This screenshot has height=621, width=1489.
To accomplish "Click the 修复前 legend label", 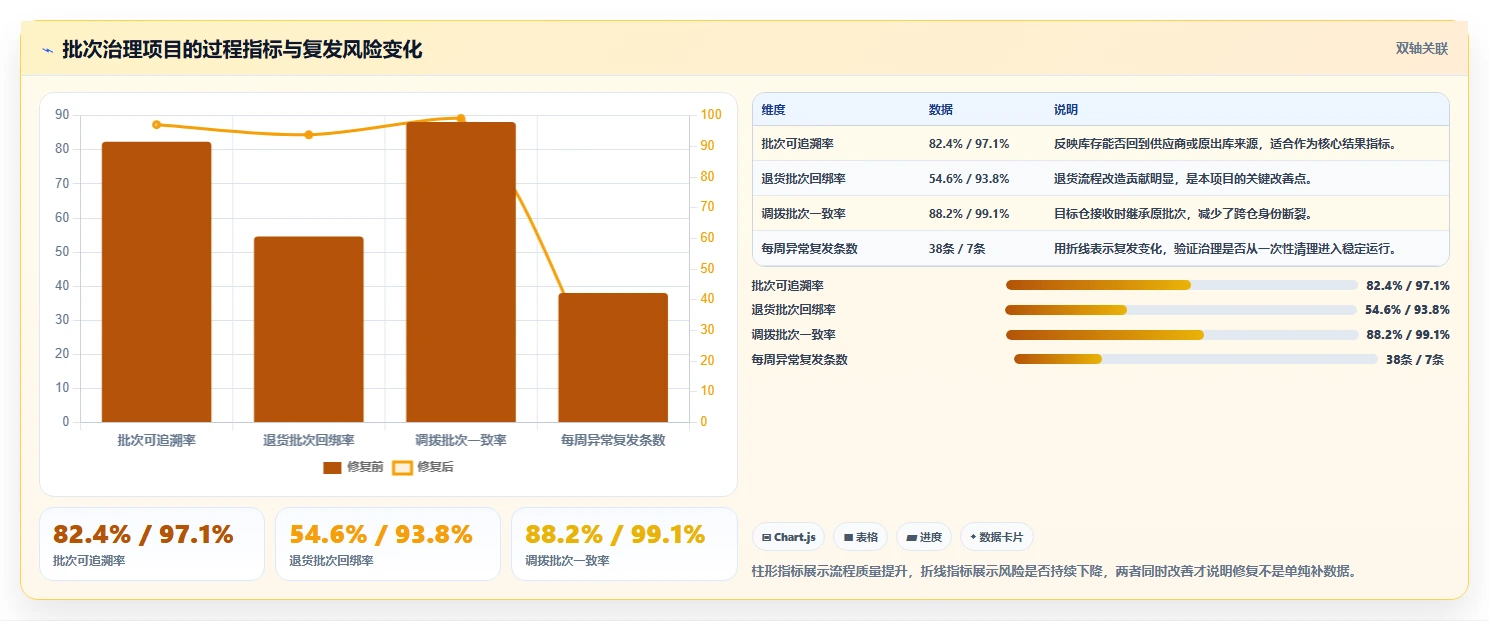I will click(365, 467).
